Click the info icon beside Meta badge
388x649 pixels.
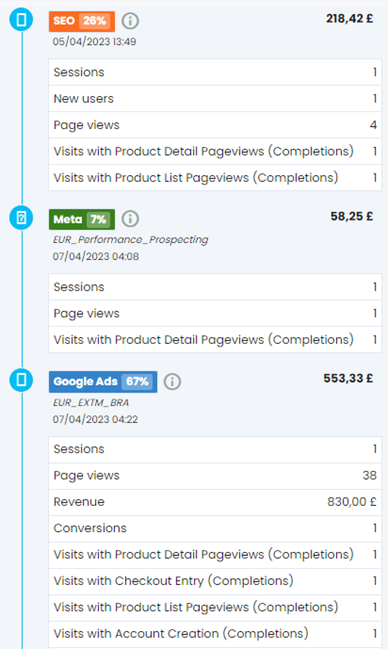[x=130, y=219]
